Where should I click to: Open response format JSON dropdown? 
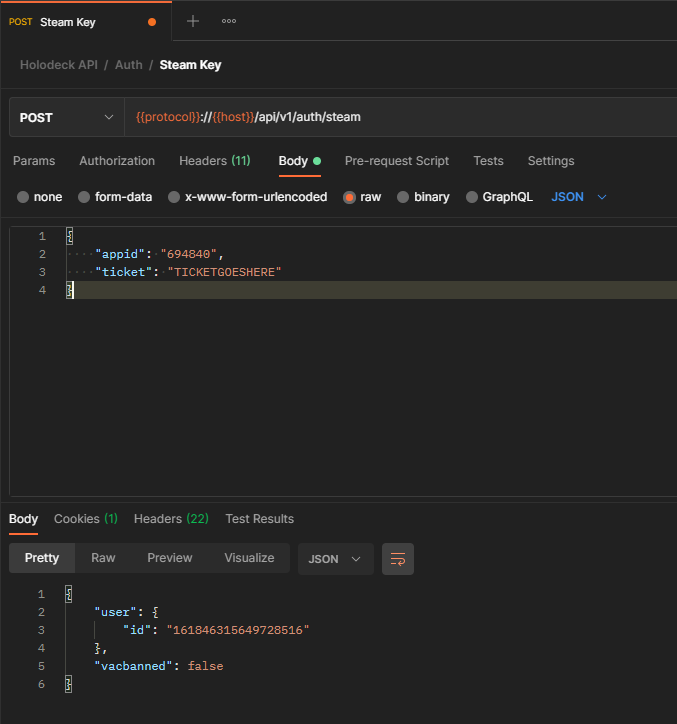click(x=336, y=559)
